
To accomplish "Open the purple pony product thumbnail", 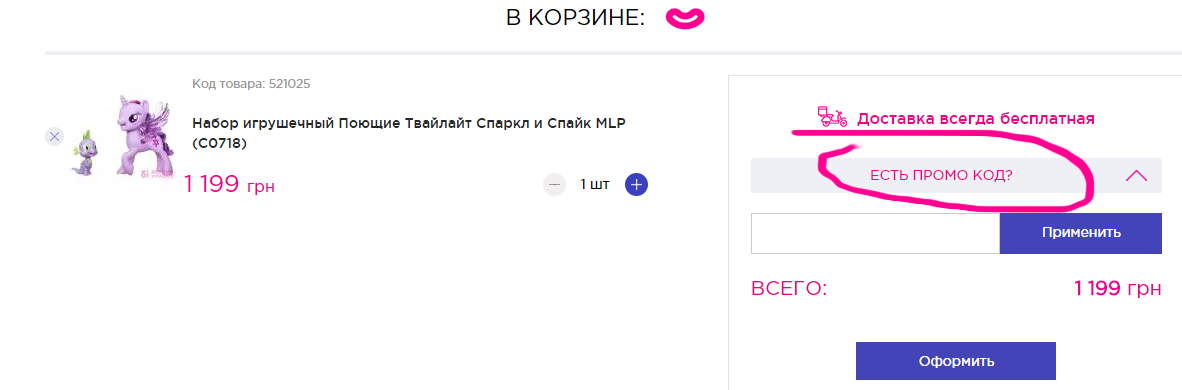I will pyautogui.click(x=144, y=136).
